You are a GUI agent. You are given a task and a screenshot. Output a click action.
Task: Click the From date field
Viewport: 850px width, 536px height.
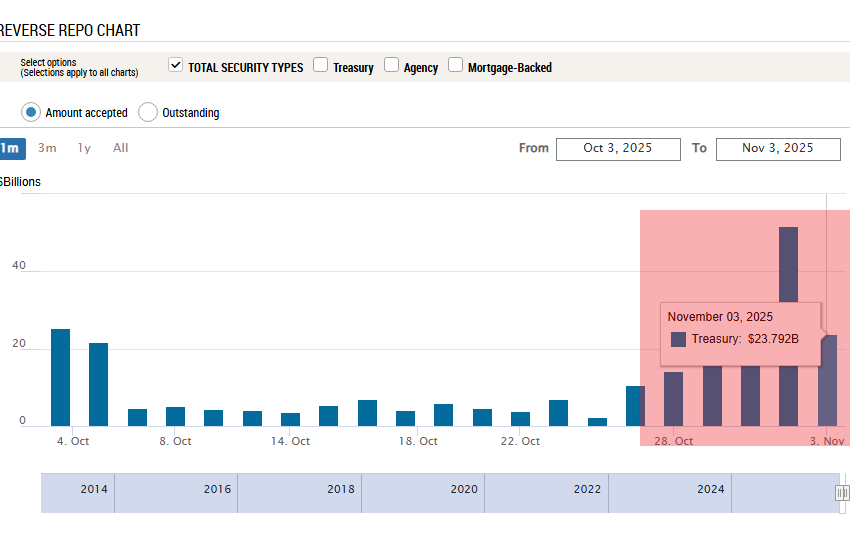(618, 148)
